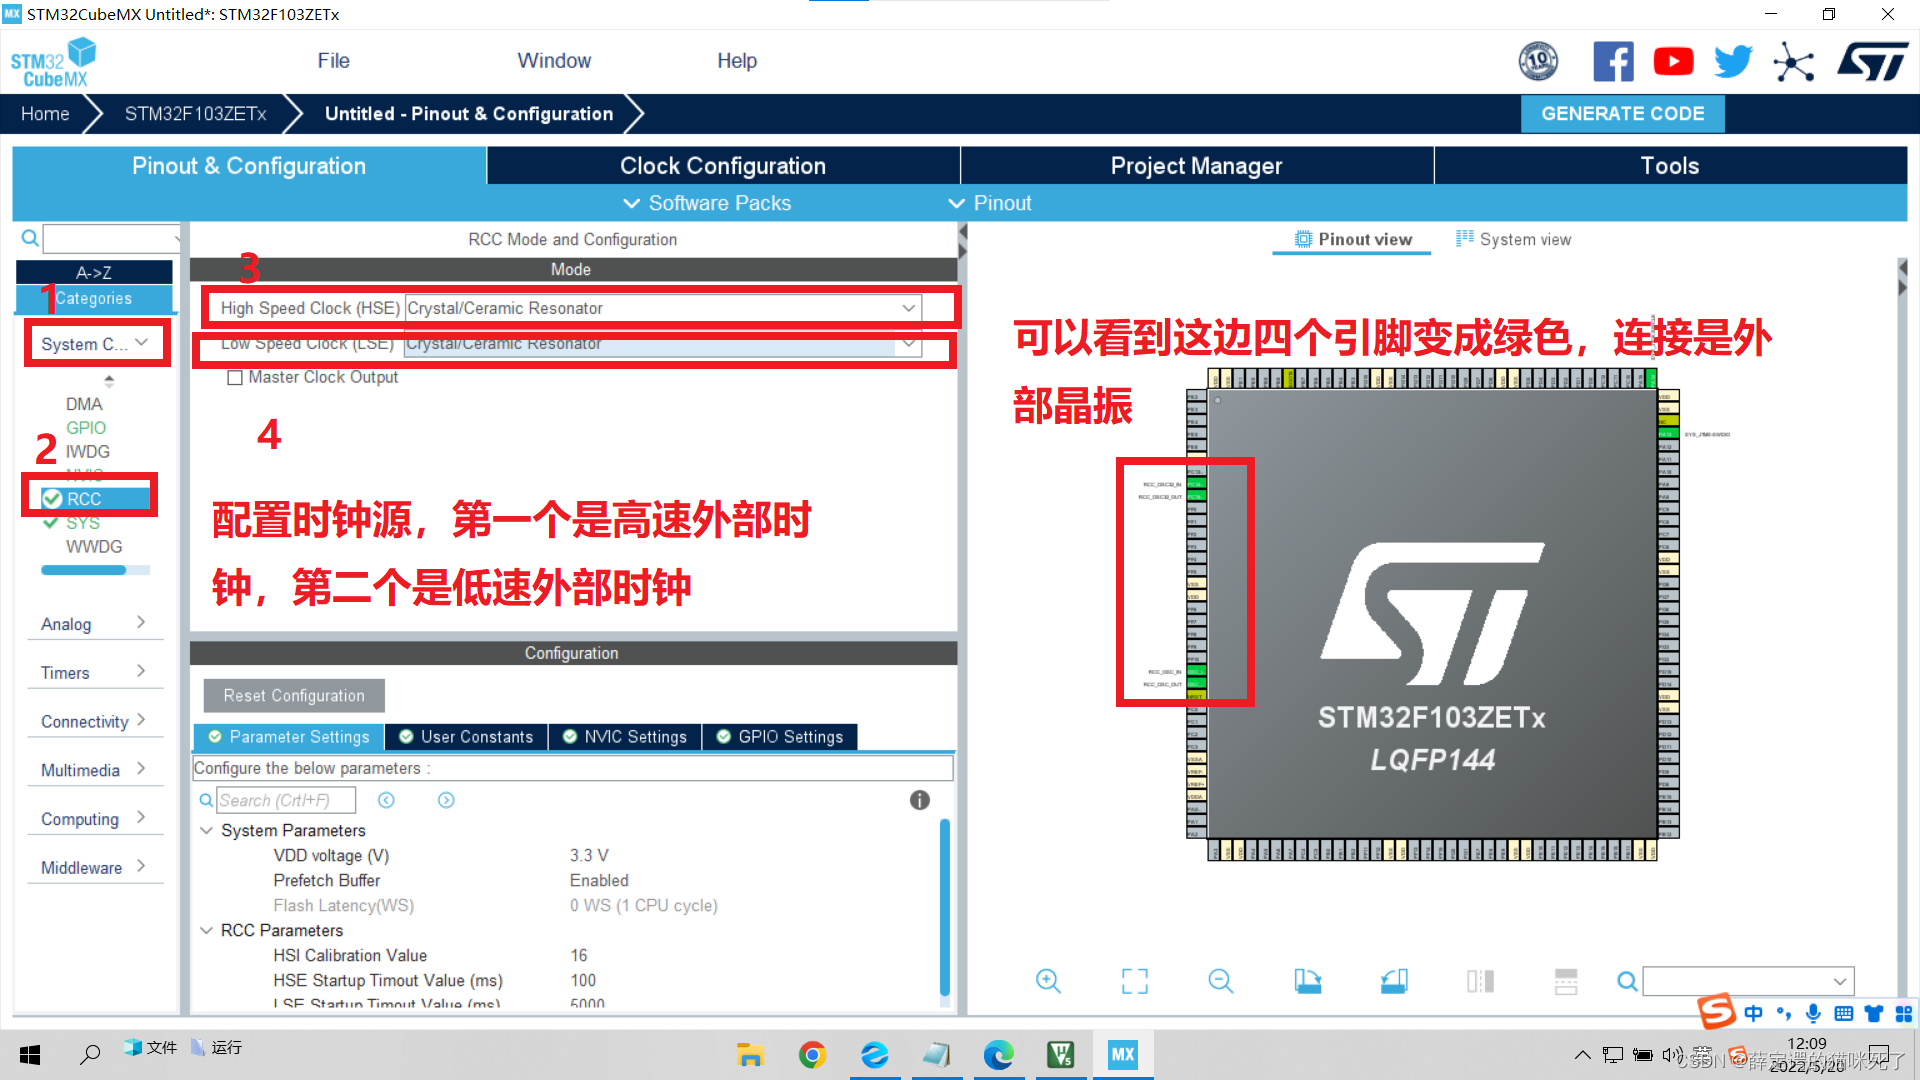Viewport: 1920px width, 1080px height.
Task: Click the parameter search input field
Action: 286,800
